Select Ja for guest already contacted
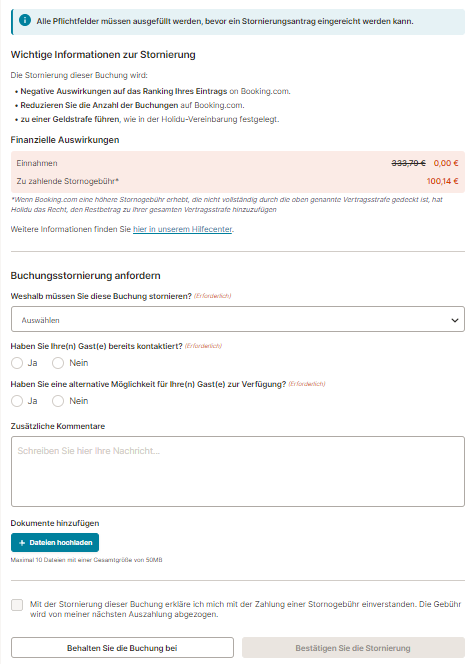The width and height of the screenshot is (468, 664). click(17, 363)
